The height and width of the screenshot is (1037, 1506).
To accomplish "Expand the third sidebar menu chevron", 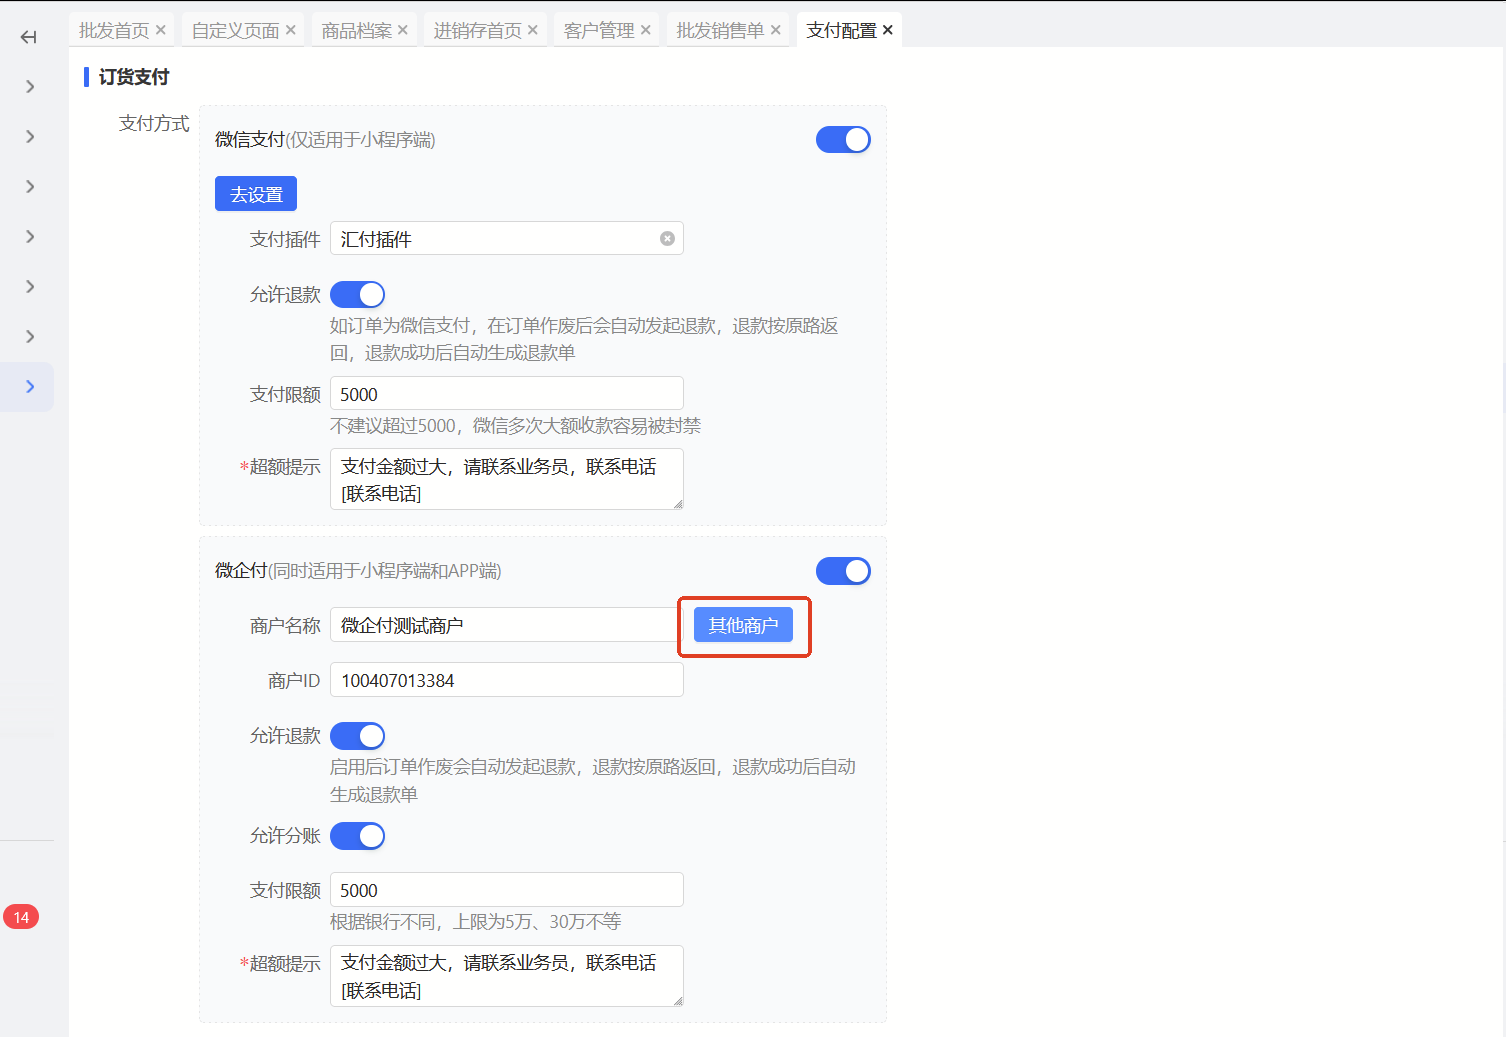I will click(30, 187).
